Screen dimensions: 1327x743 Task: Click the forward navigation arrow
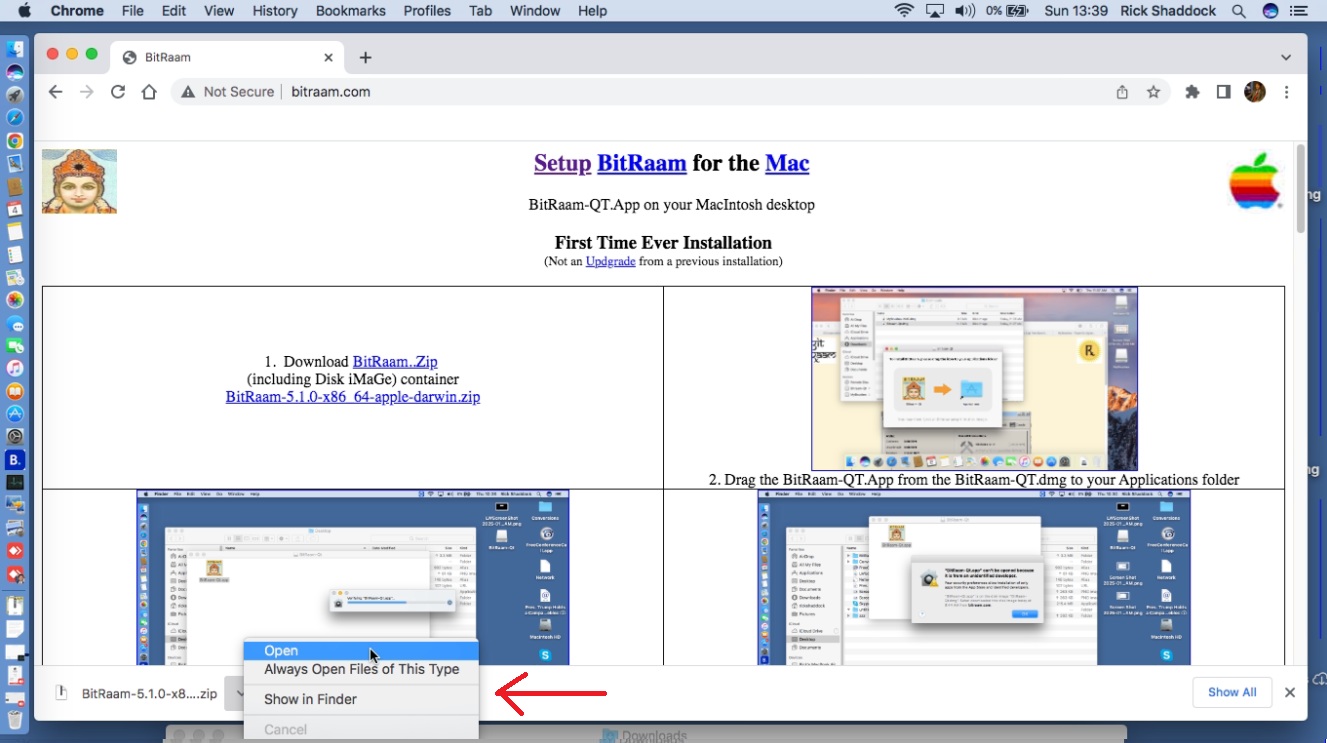coord(87,92)
